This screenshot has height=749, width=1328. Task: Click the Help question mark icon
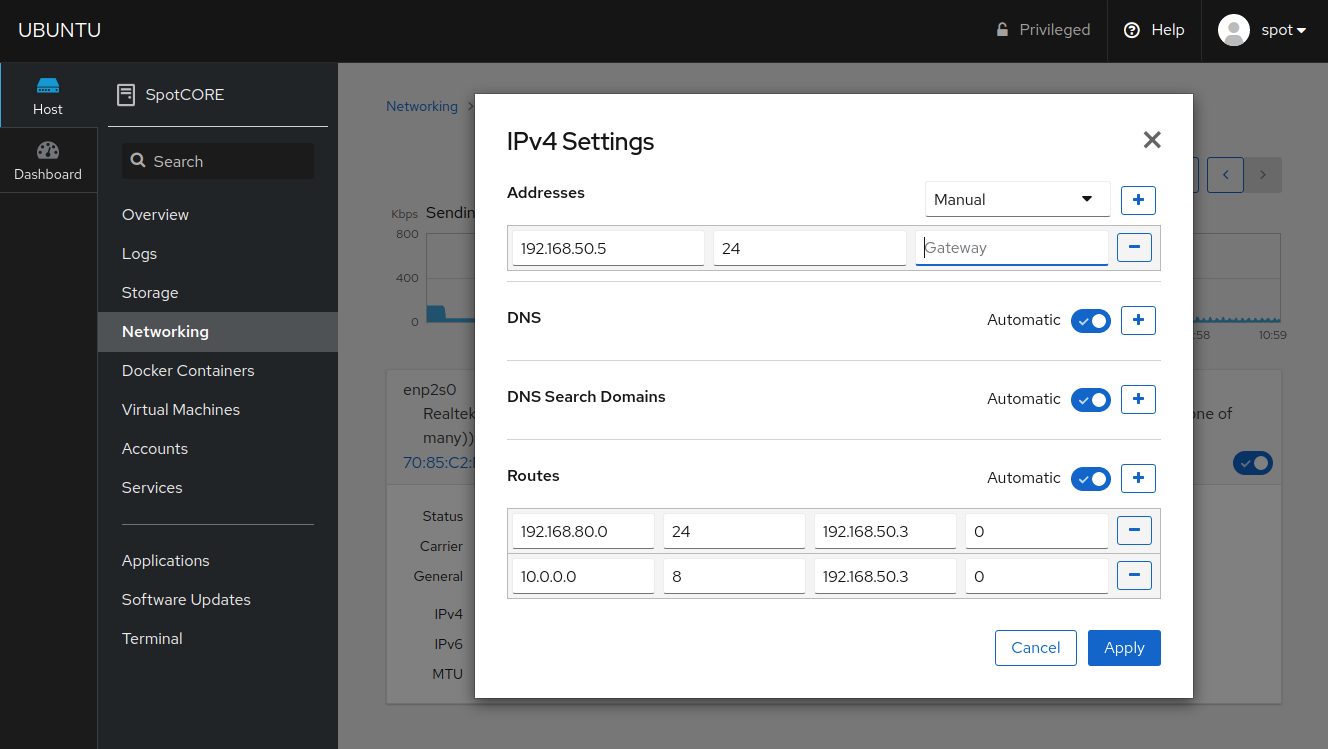[1132, 30]
